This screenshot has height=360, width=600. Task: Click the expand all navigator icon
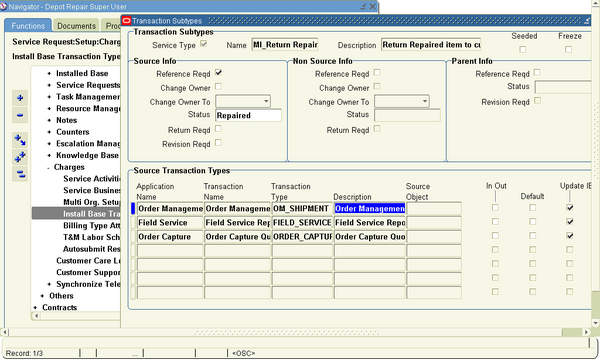(20, 157)
